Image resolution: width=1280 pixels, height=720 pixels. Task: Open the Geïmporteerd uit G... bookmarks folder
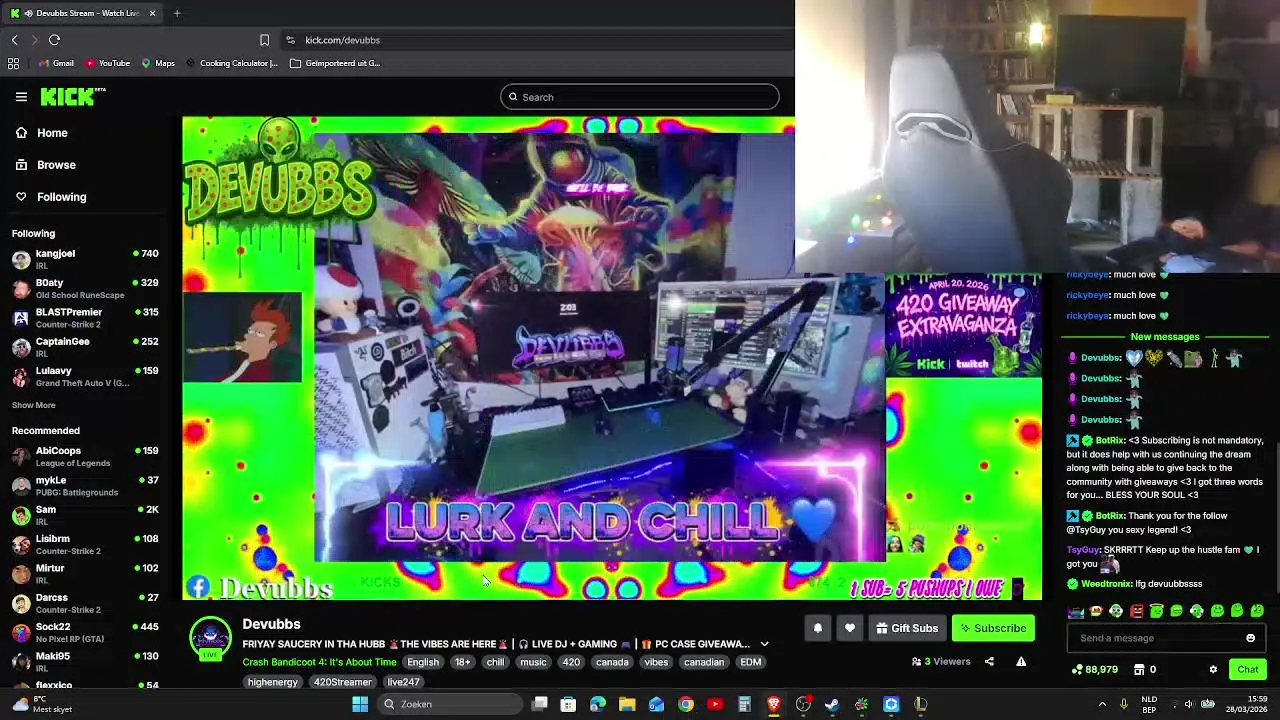(335, 63)
